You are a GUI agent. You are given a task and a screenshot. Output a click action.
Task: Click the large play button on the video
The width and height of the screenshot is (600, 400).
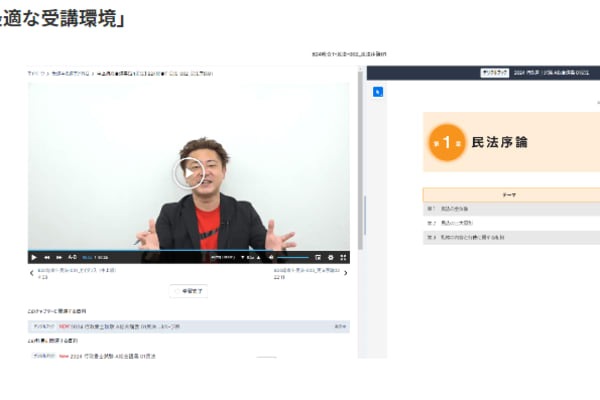[188, 172]
